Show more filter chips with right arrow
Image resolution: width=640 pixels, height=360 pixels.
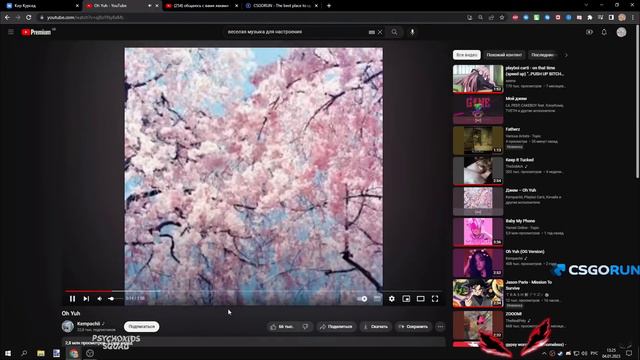click(566, 55)
